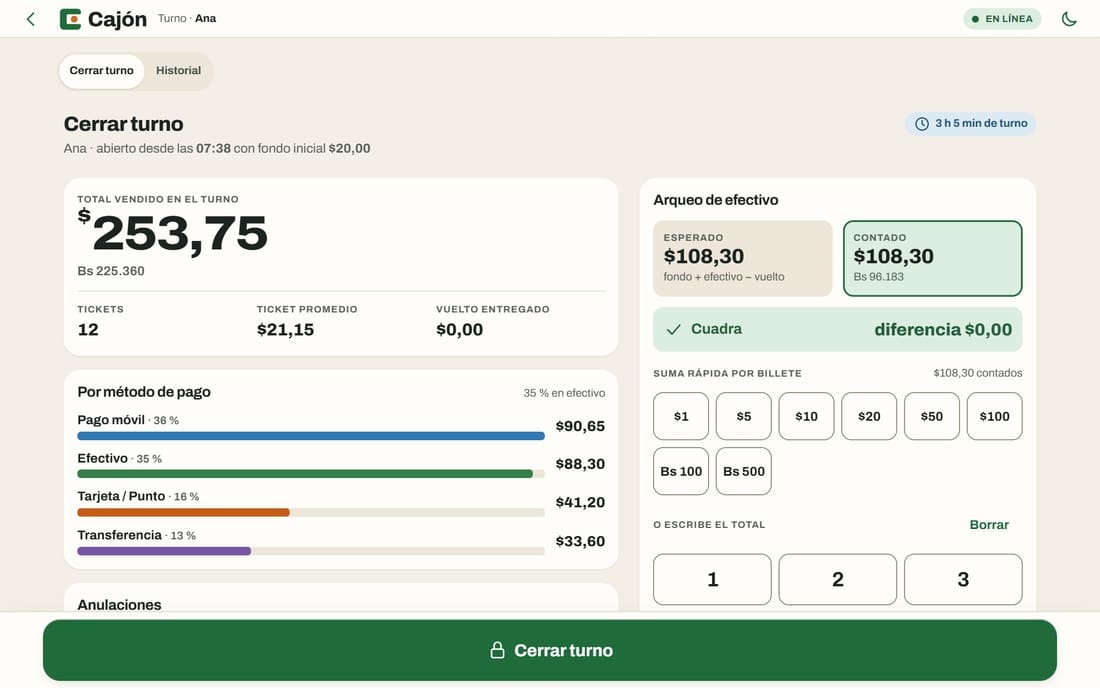Select the Contado amount card
1100x688 pixels.
(x=932, y=258)
